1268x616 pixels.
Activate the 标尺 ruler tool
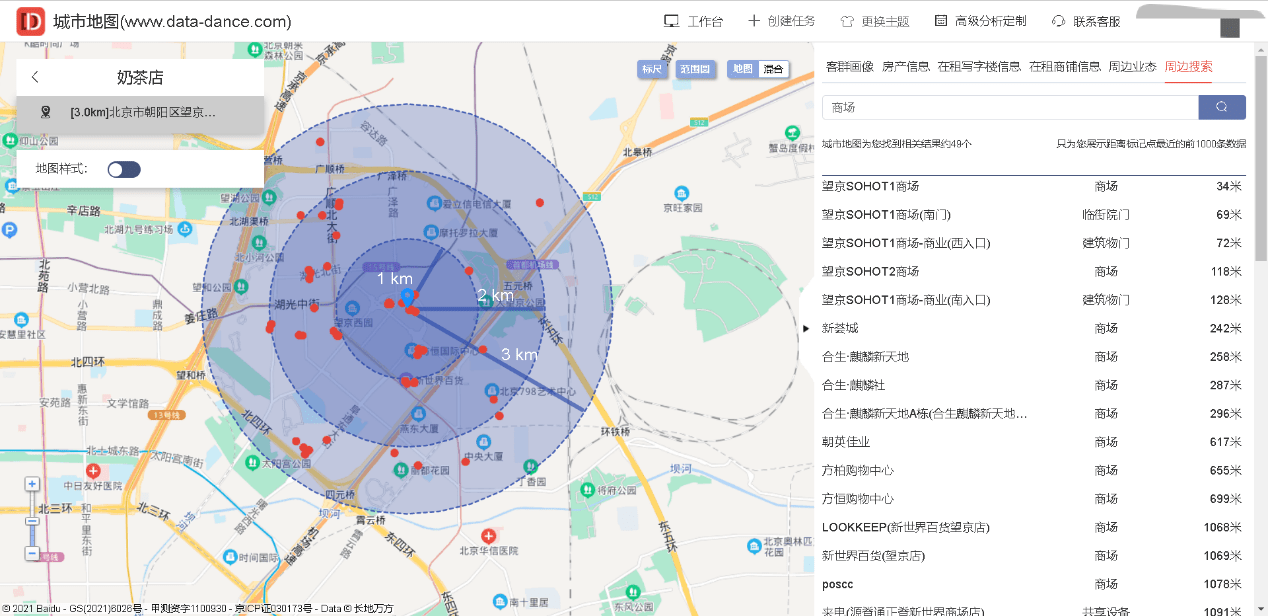[x=652, y=69]
